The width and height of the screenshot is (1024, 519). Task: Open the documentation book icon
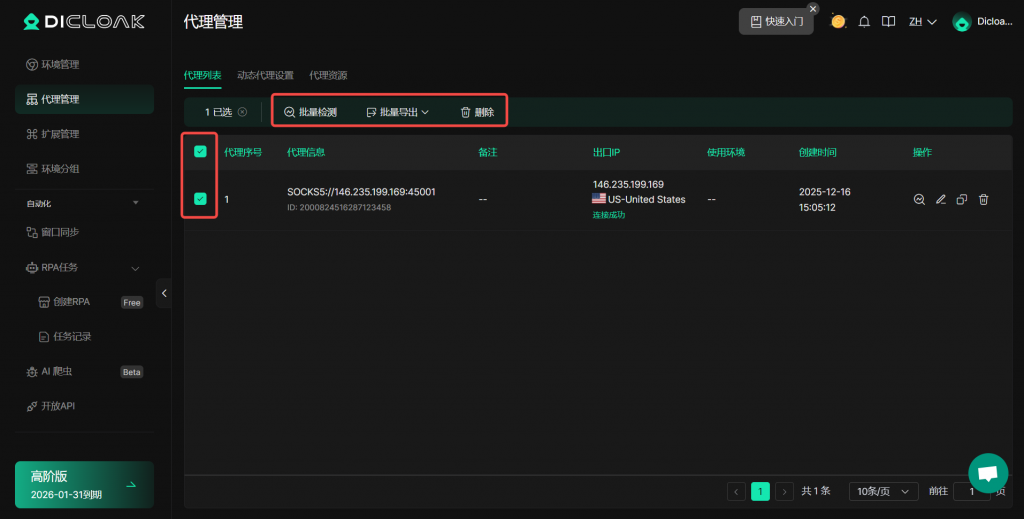(888, 21)
